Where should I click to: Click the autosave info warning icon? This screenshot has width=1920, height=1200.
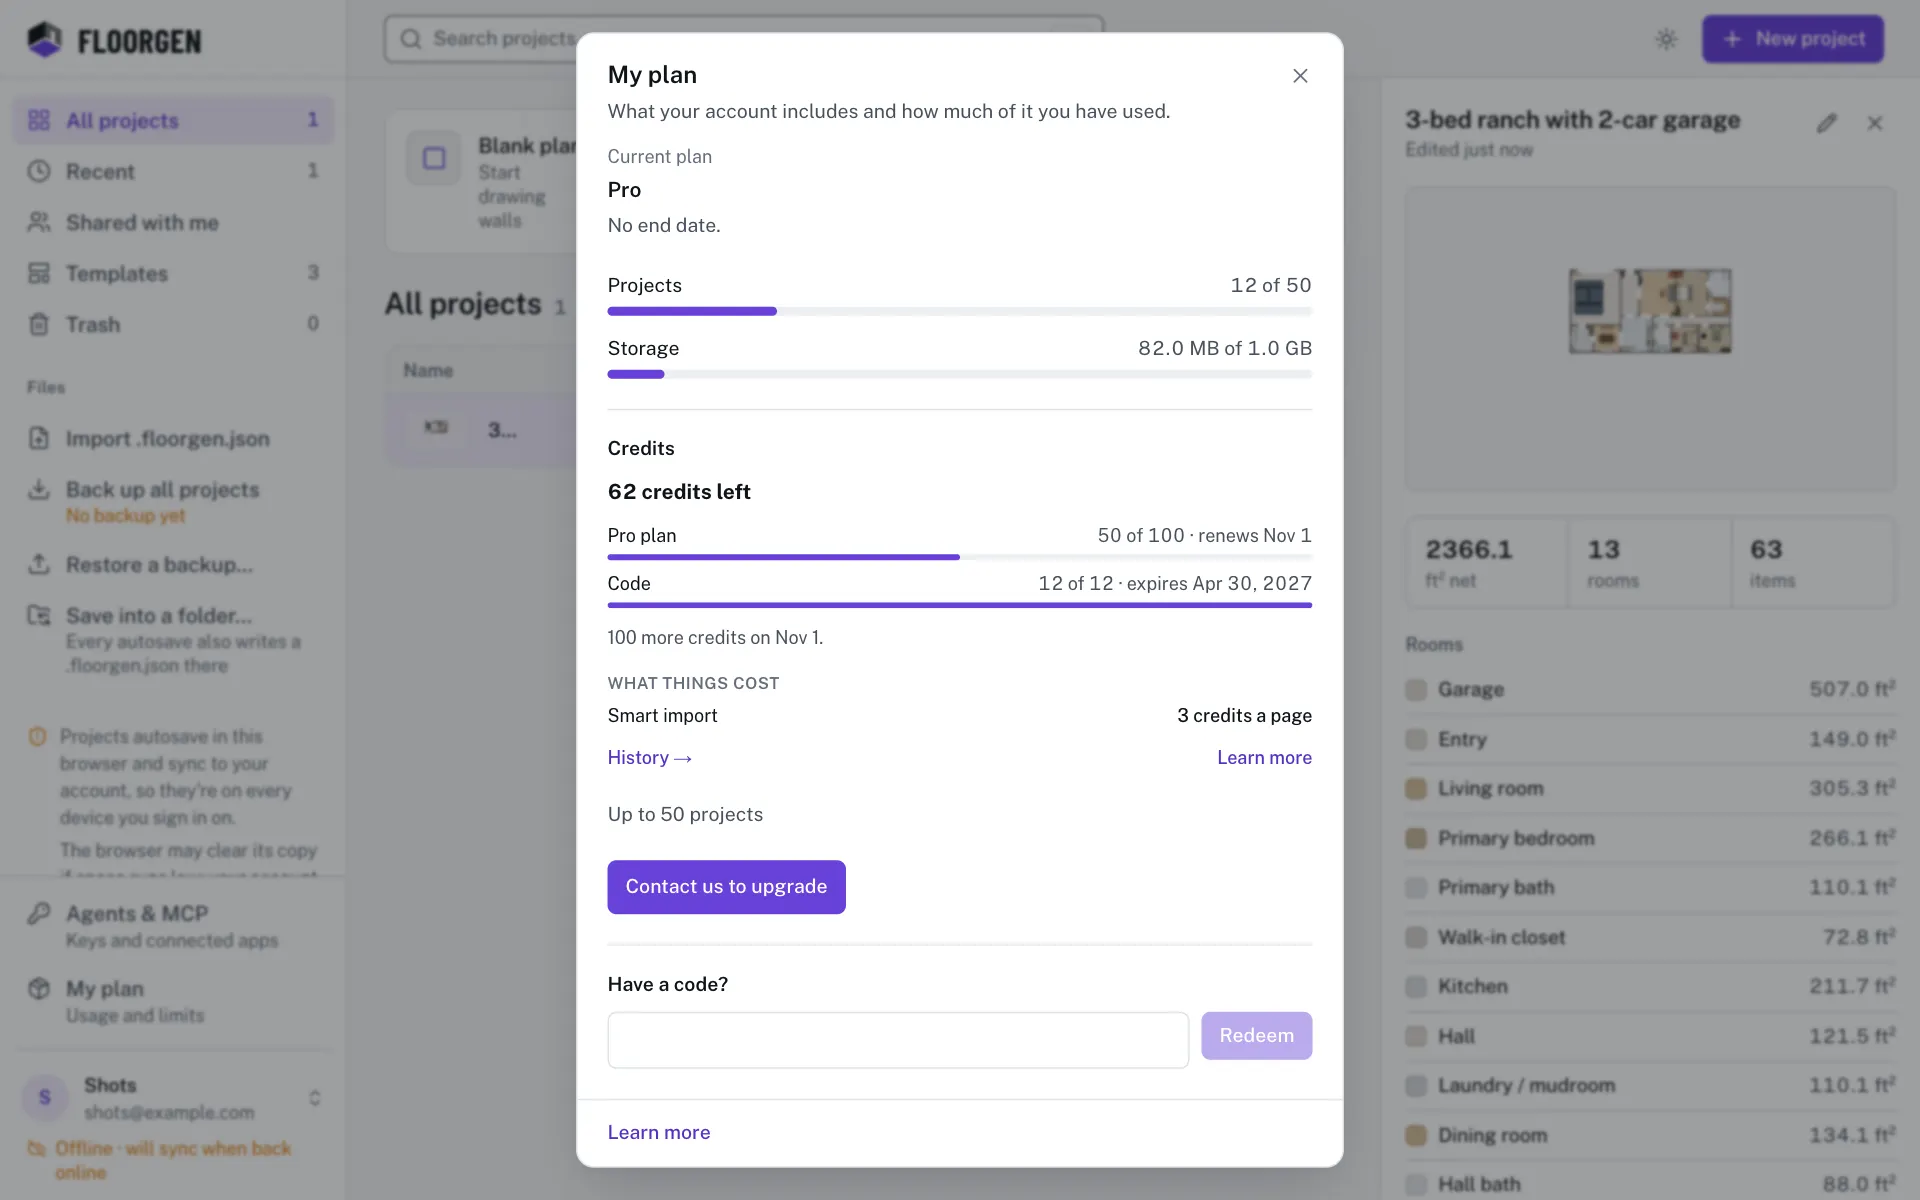(38, 737)
